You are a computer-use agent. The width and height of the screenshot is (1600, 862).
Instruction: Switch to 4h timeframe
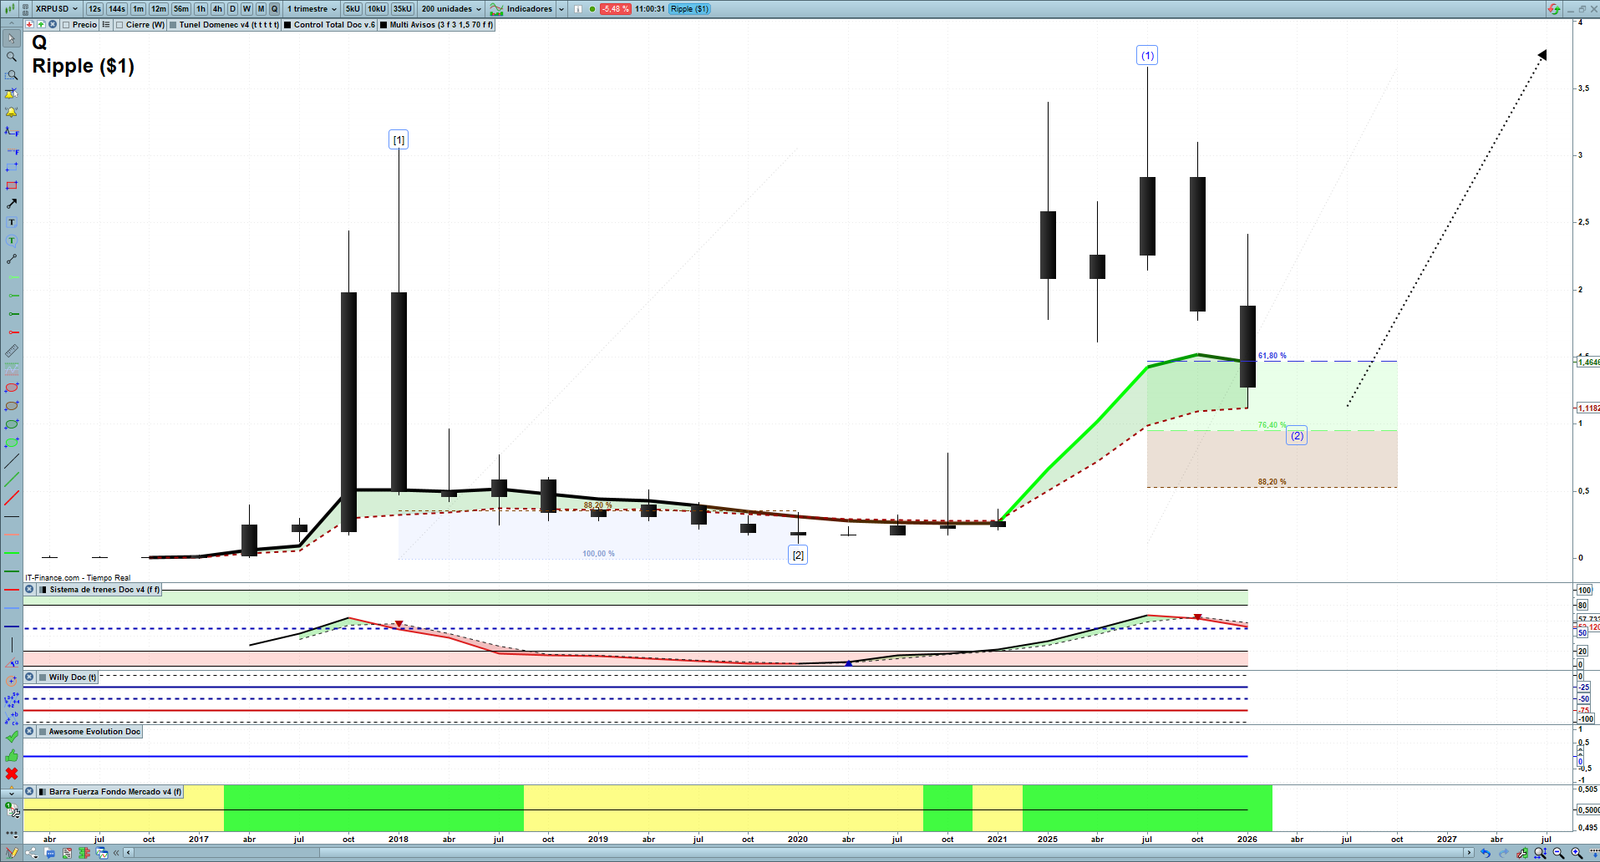[217, 9]
